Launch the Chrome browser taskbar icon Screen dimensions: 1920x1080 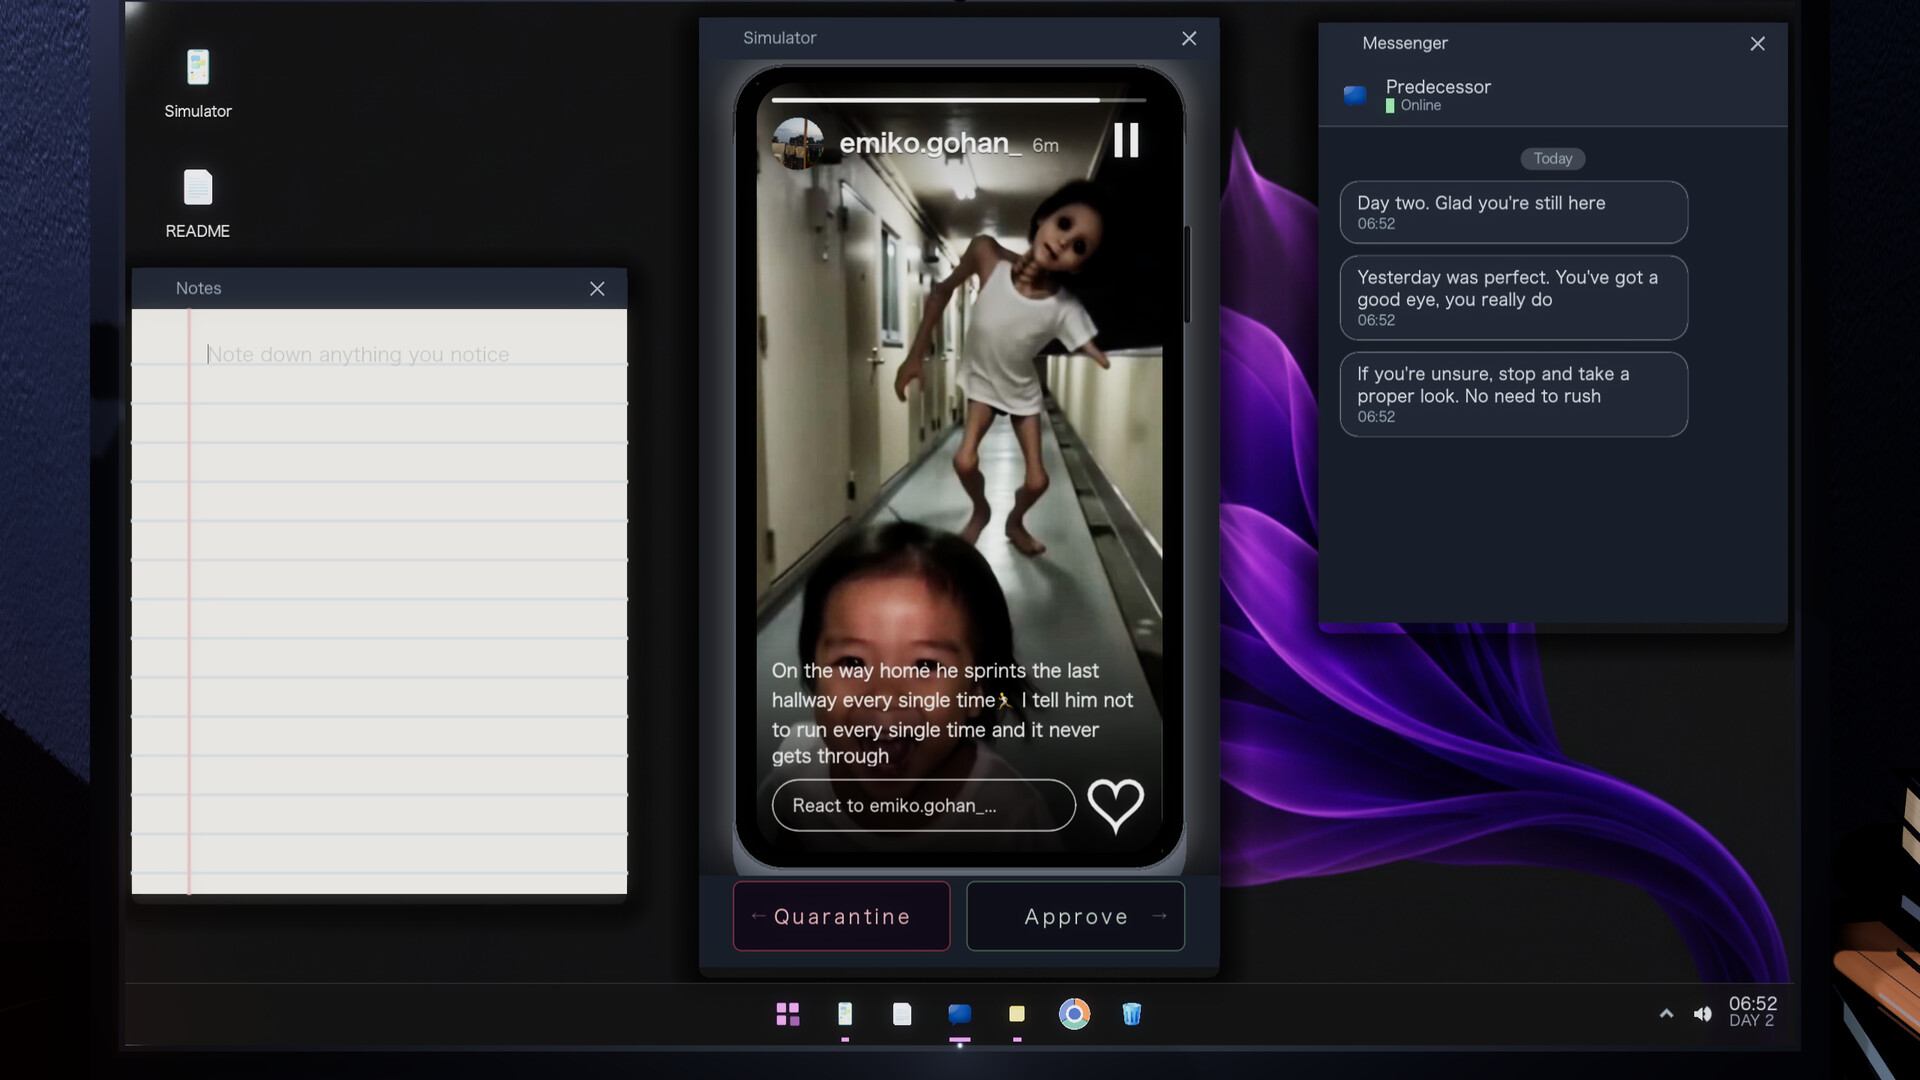coord(1074,1014)
